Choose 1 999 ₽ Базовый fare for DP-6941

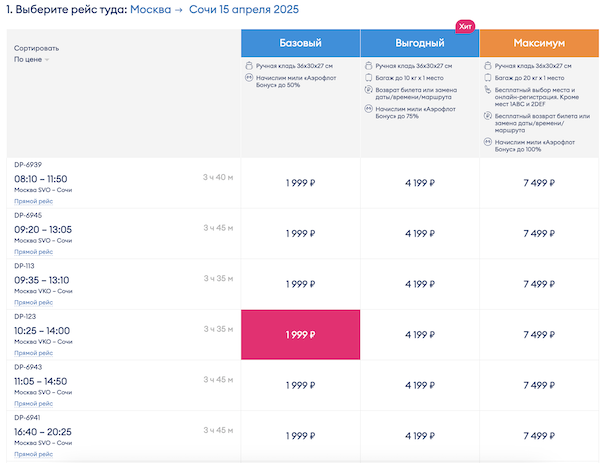[x=300, y=436]
